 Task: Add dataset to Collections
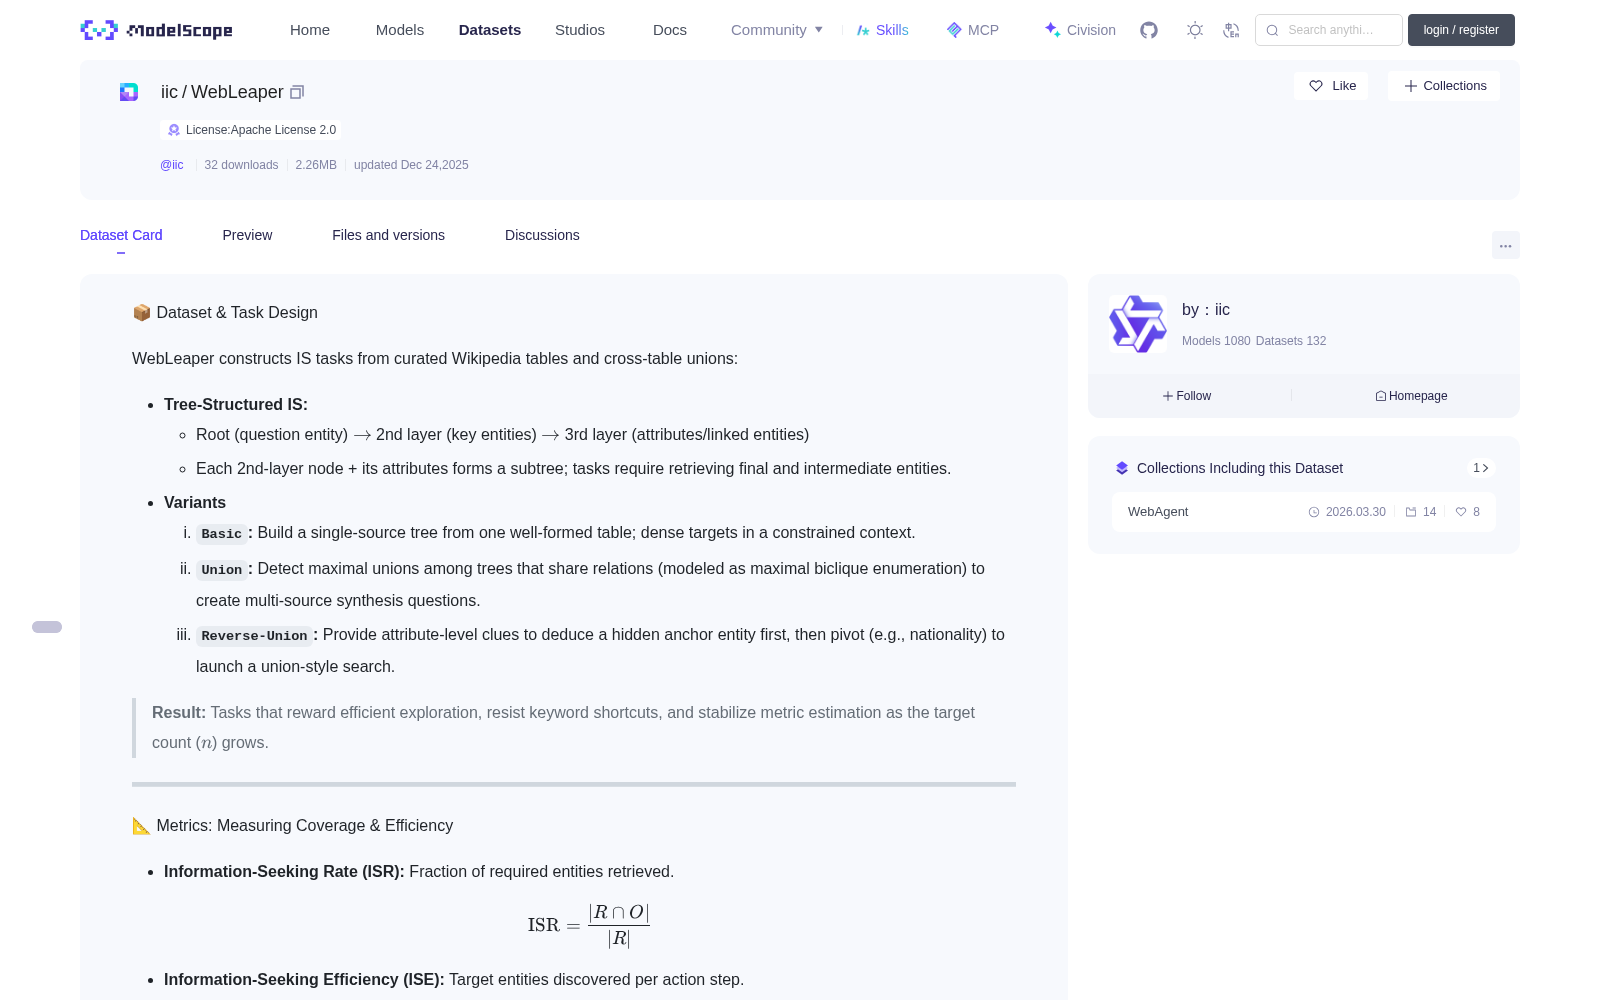[1444, 86]
